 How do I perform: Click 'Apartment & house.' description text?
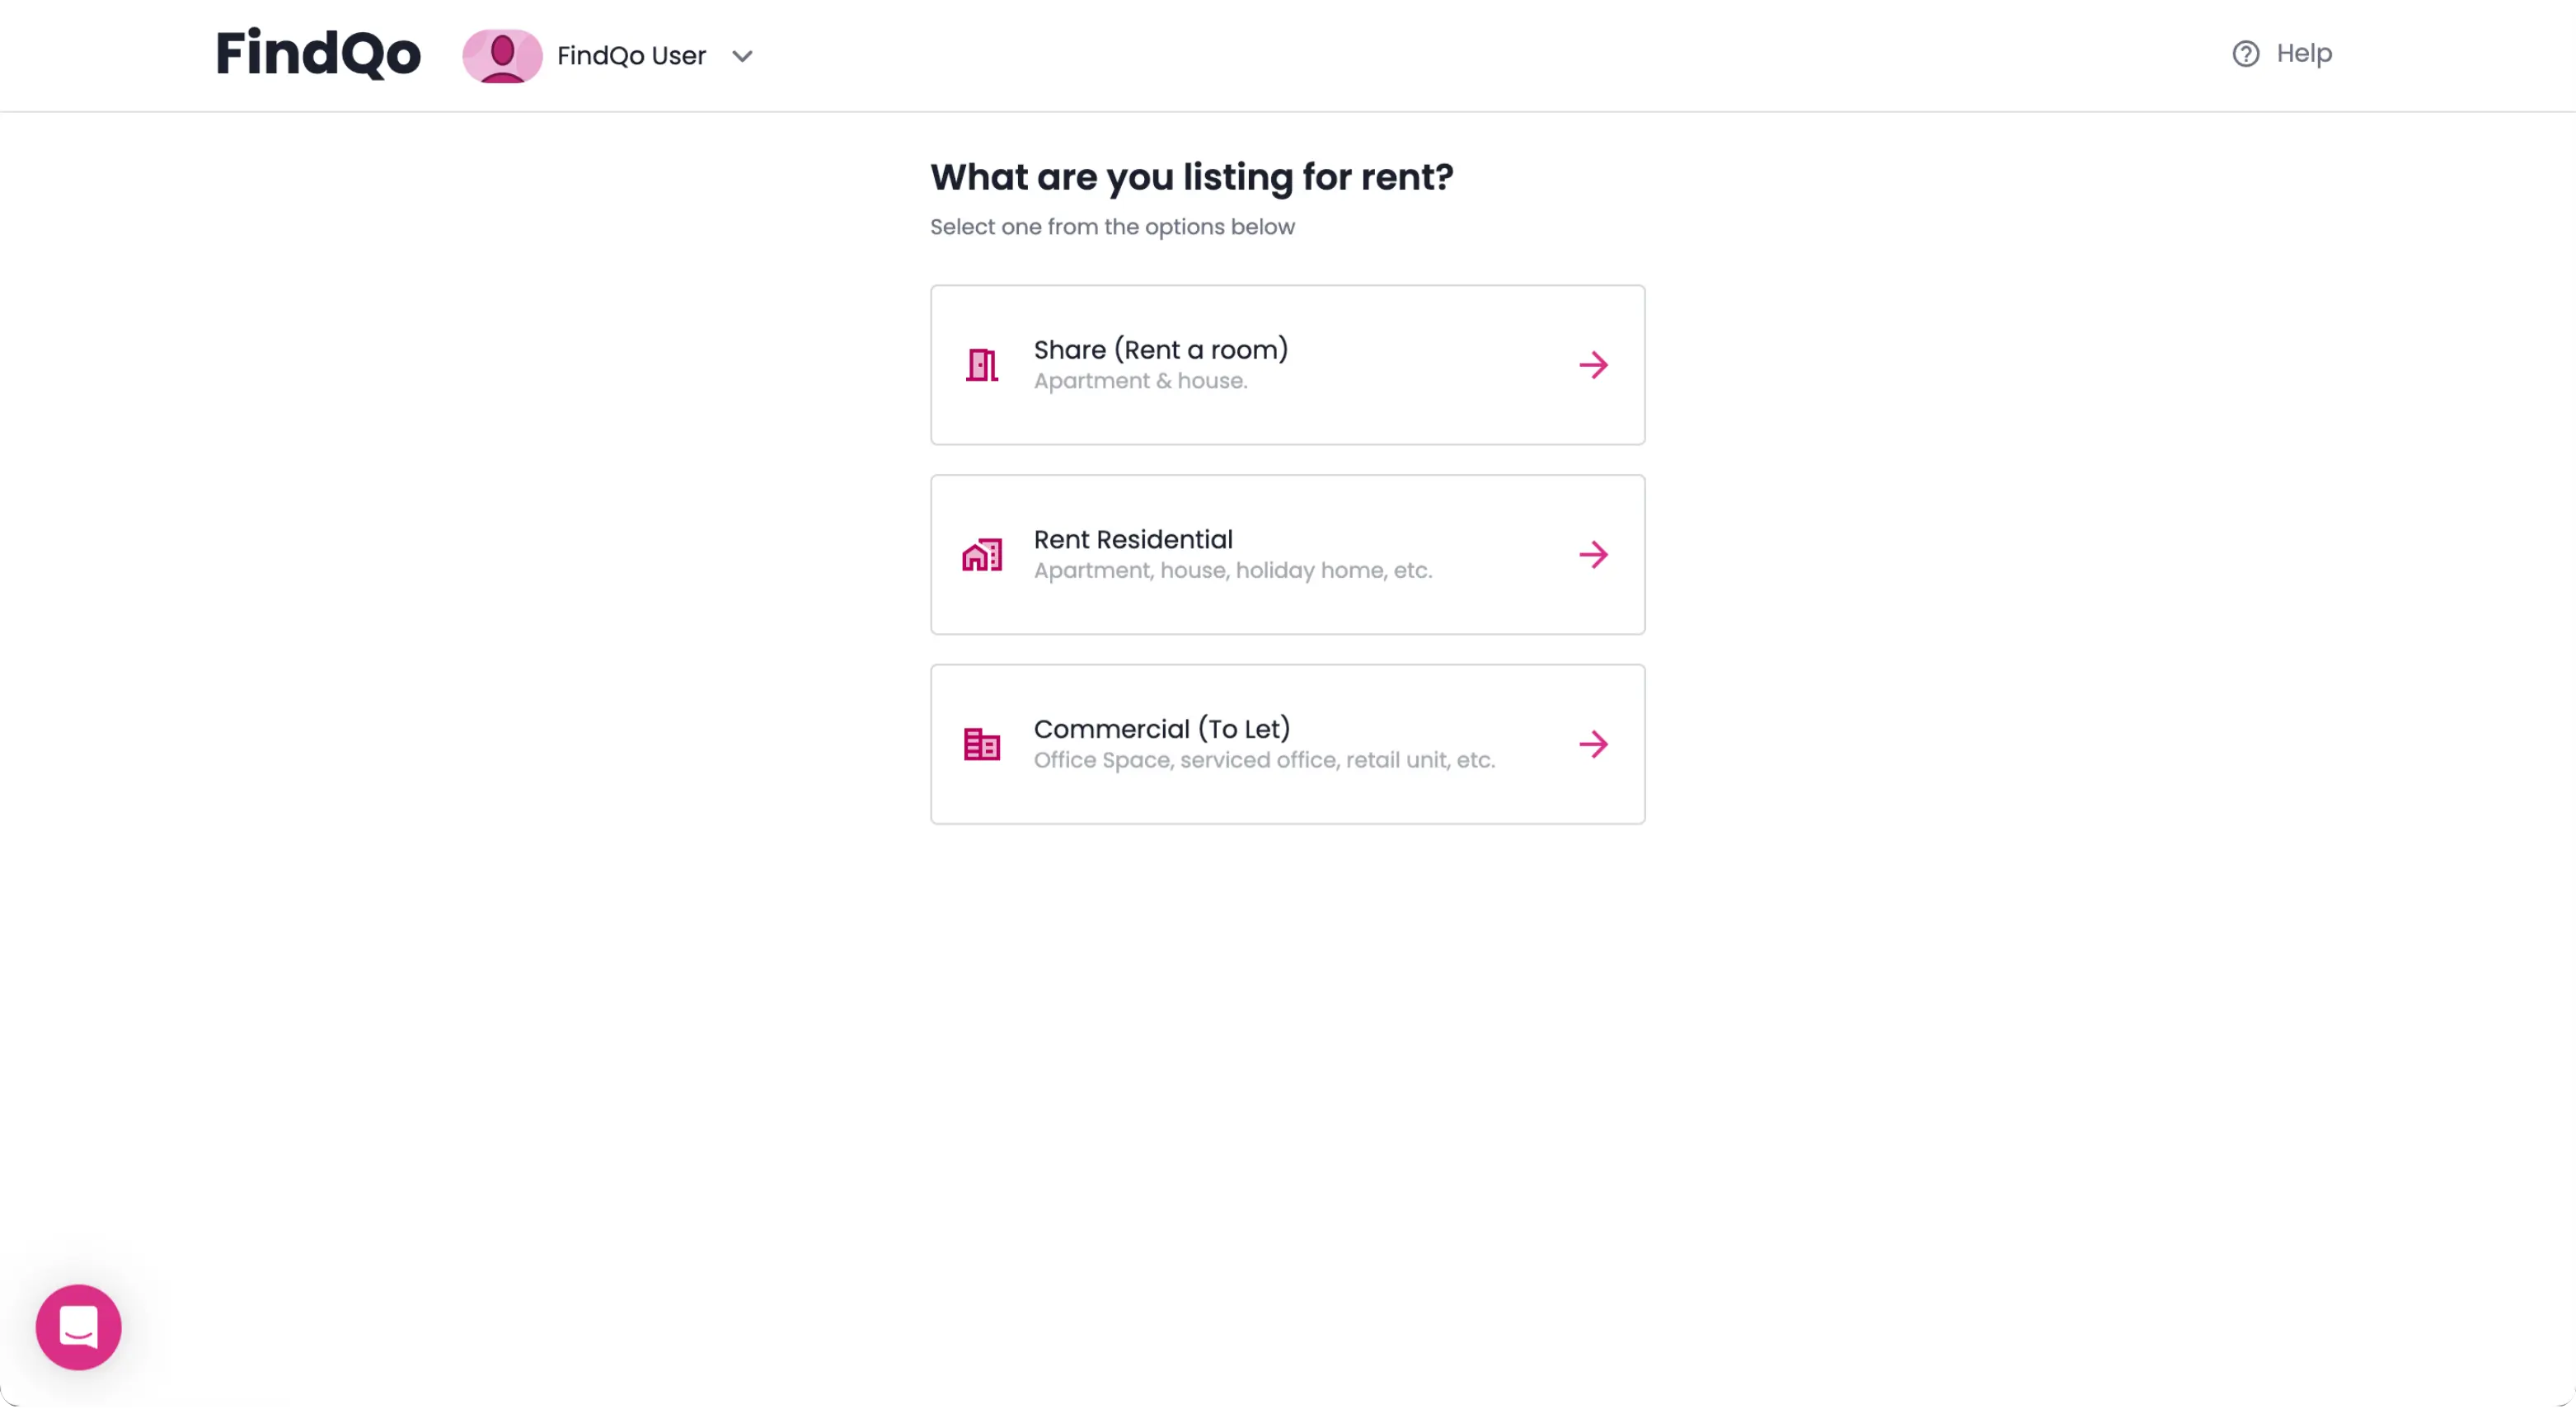1141,381
